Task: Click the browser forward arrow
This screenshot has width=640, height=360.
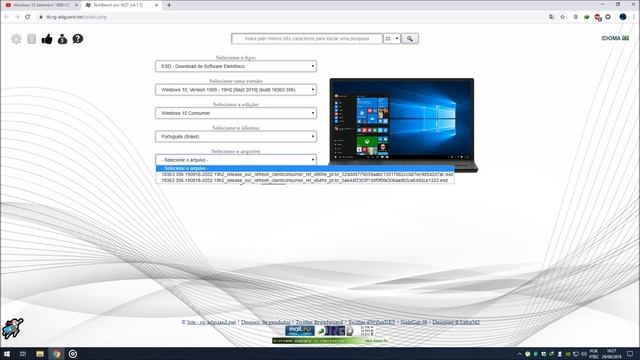Action: point(17,17)
